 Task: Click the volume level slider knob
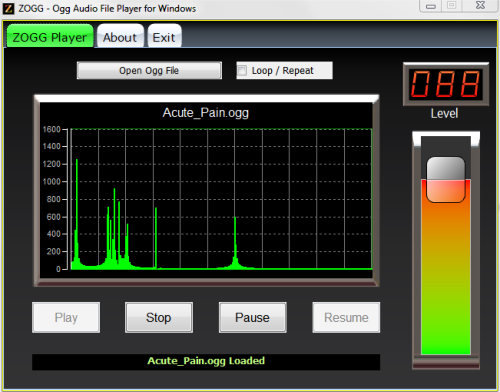click(x=446, y=179)
